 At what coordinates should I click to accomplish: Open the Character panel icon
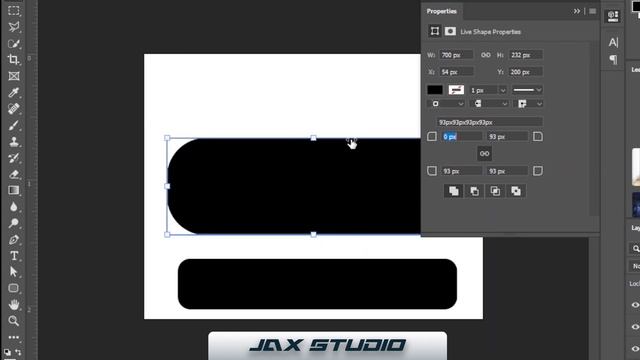point(613,42)
